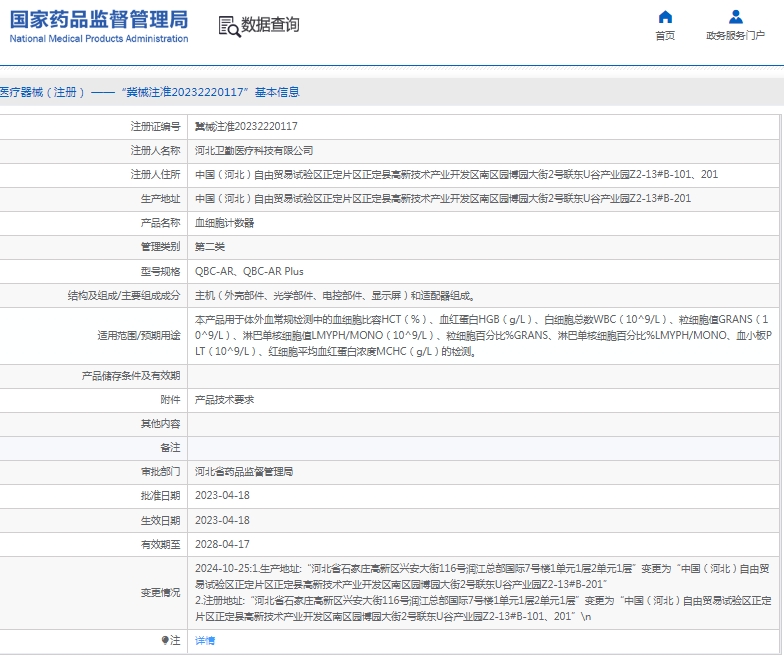Open the 政务服务门户 person icon
The image size is (784, 660).
click(736, 18)
